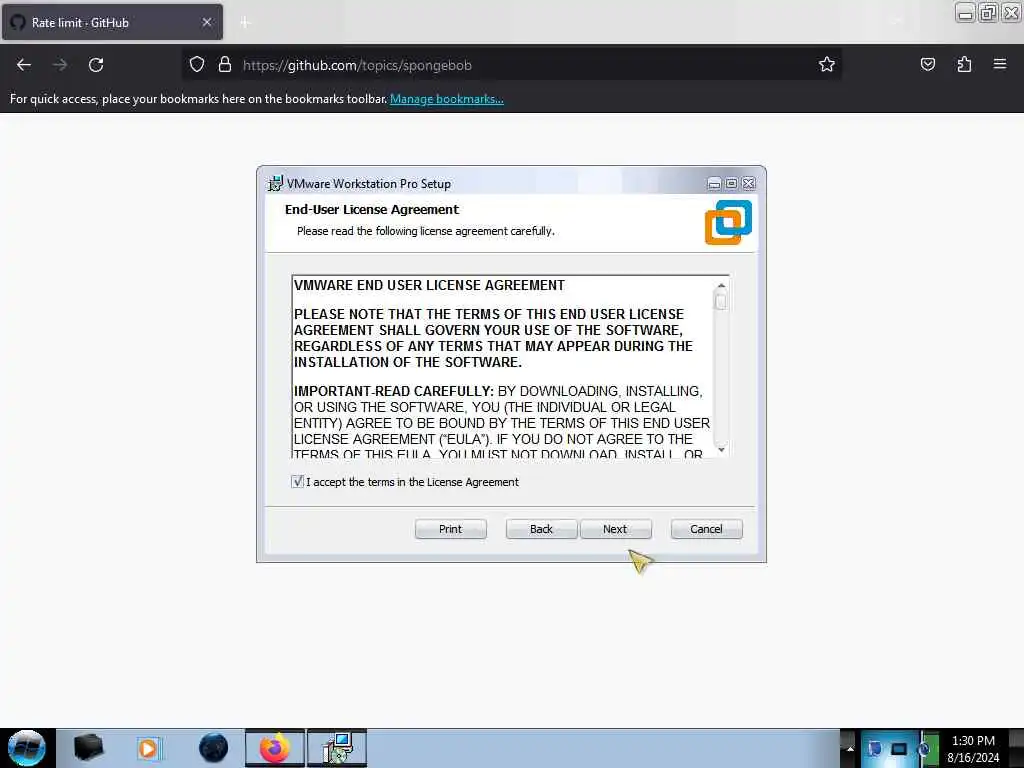Select the Rate limit · GitHub tab
The image size is (1024, 768).
pyautogui.click(x=112, y=22)
